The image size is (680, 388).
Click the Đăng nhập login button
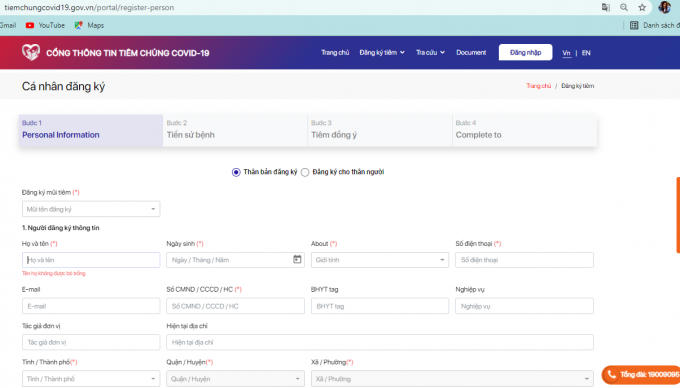526,52
